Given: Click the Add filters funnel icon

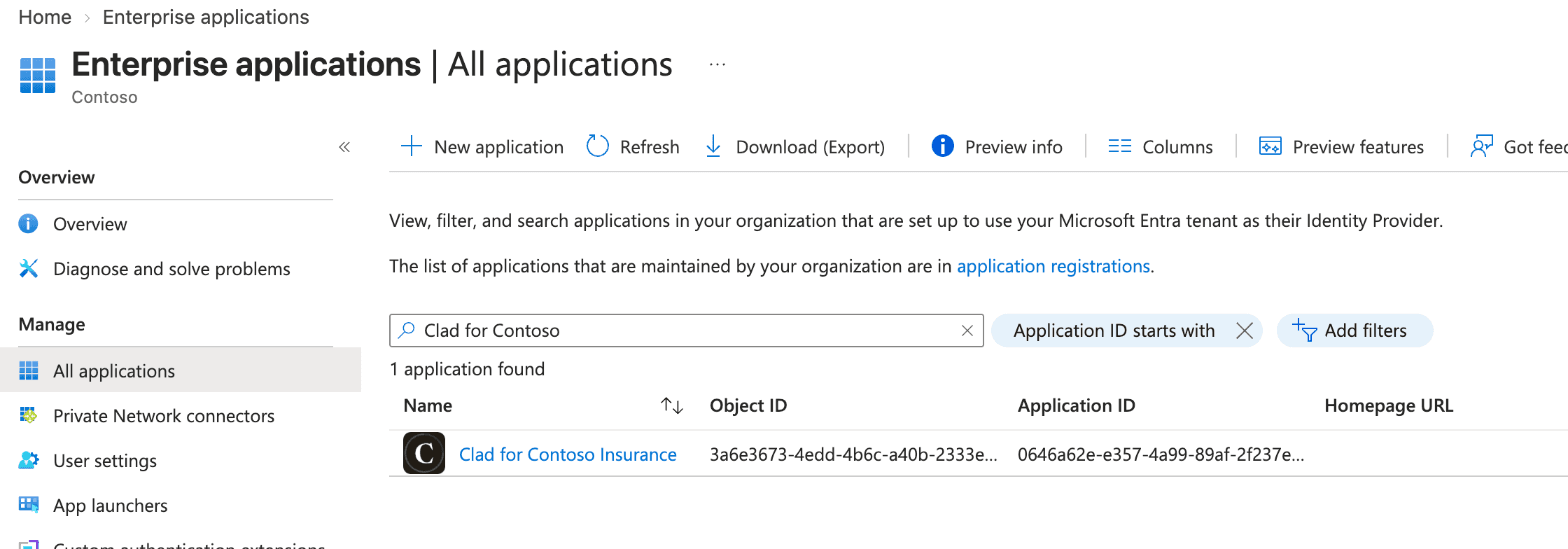Looking at the screenshot, I should pos(1303,330).
